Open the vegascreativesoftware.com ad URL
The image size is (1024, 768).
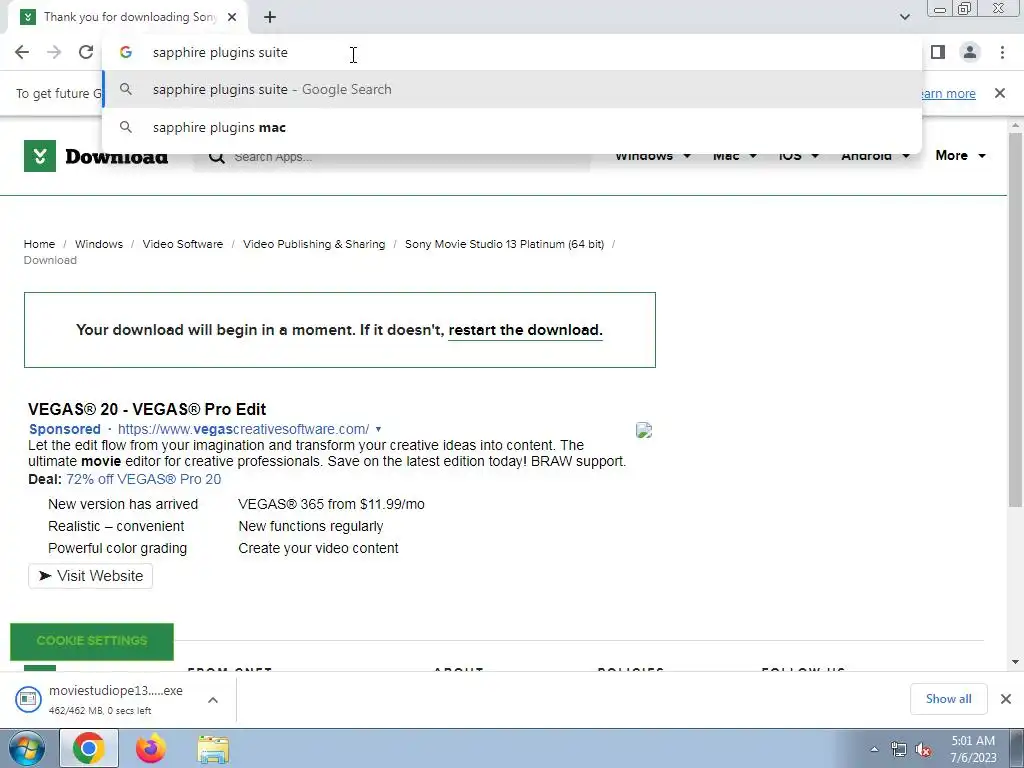(x=243, y=429)
